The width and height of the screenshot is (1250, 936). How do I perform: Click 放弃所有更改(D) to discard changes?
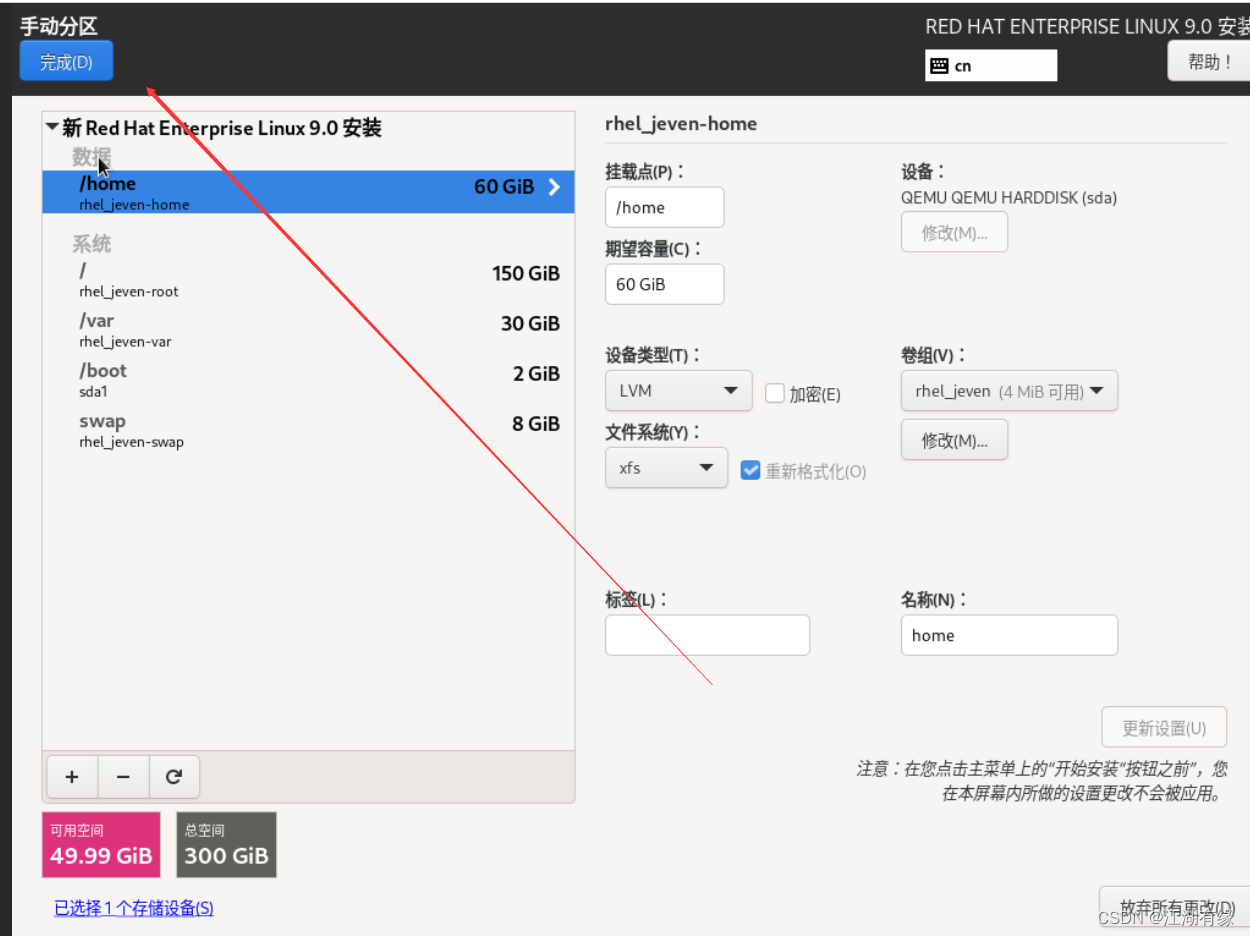coord(1176,907)
